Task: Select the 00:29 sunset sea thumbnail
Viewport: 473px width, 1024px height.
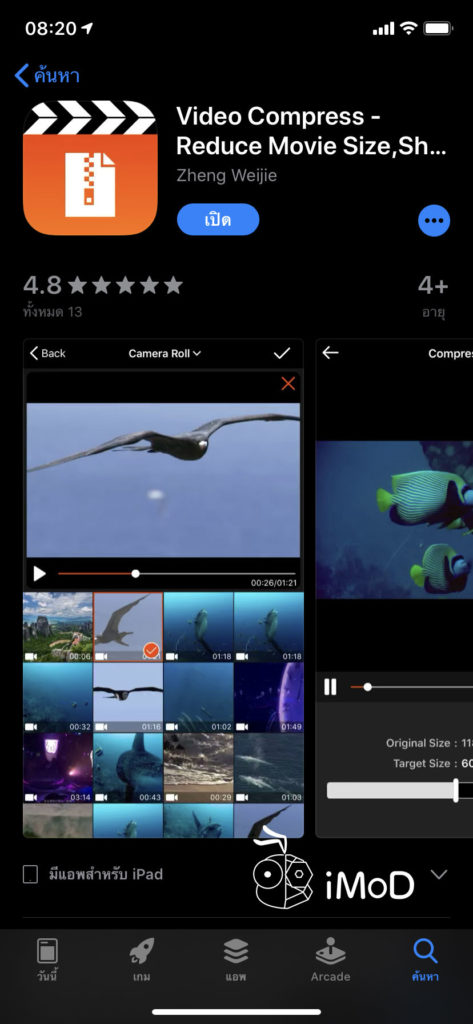Action: pyautogui.click(x=199, y=768)
